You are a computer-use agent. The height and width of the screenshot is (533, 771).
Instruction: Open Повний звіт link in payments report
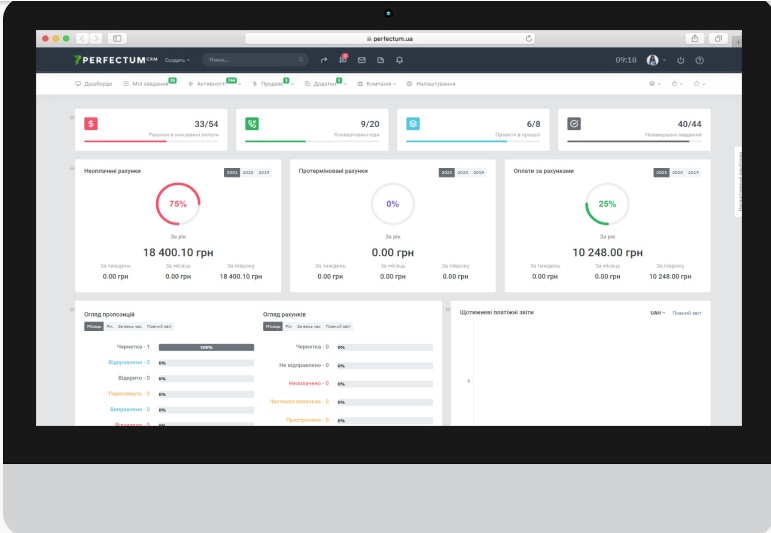[x=687, y=313]
